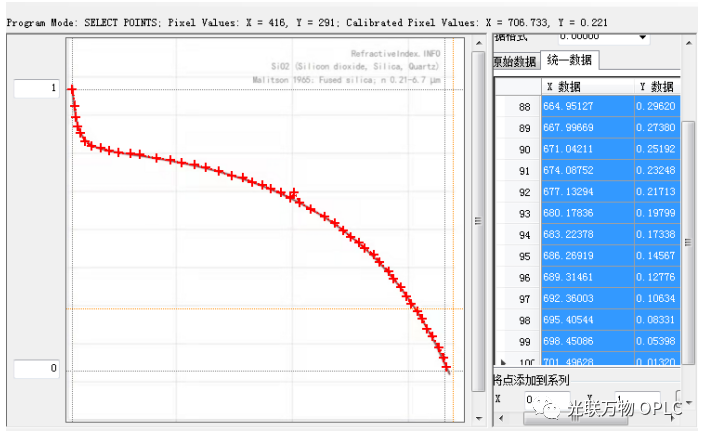This screenshot has height=440, width=705.
Task: Click the X 数据 column header
Action: 587,87
